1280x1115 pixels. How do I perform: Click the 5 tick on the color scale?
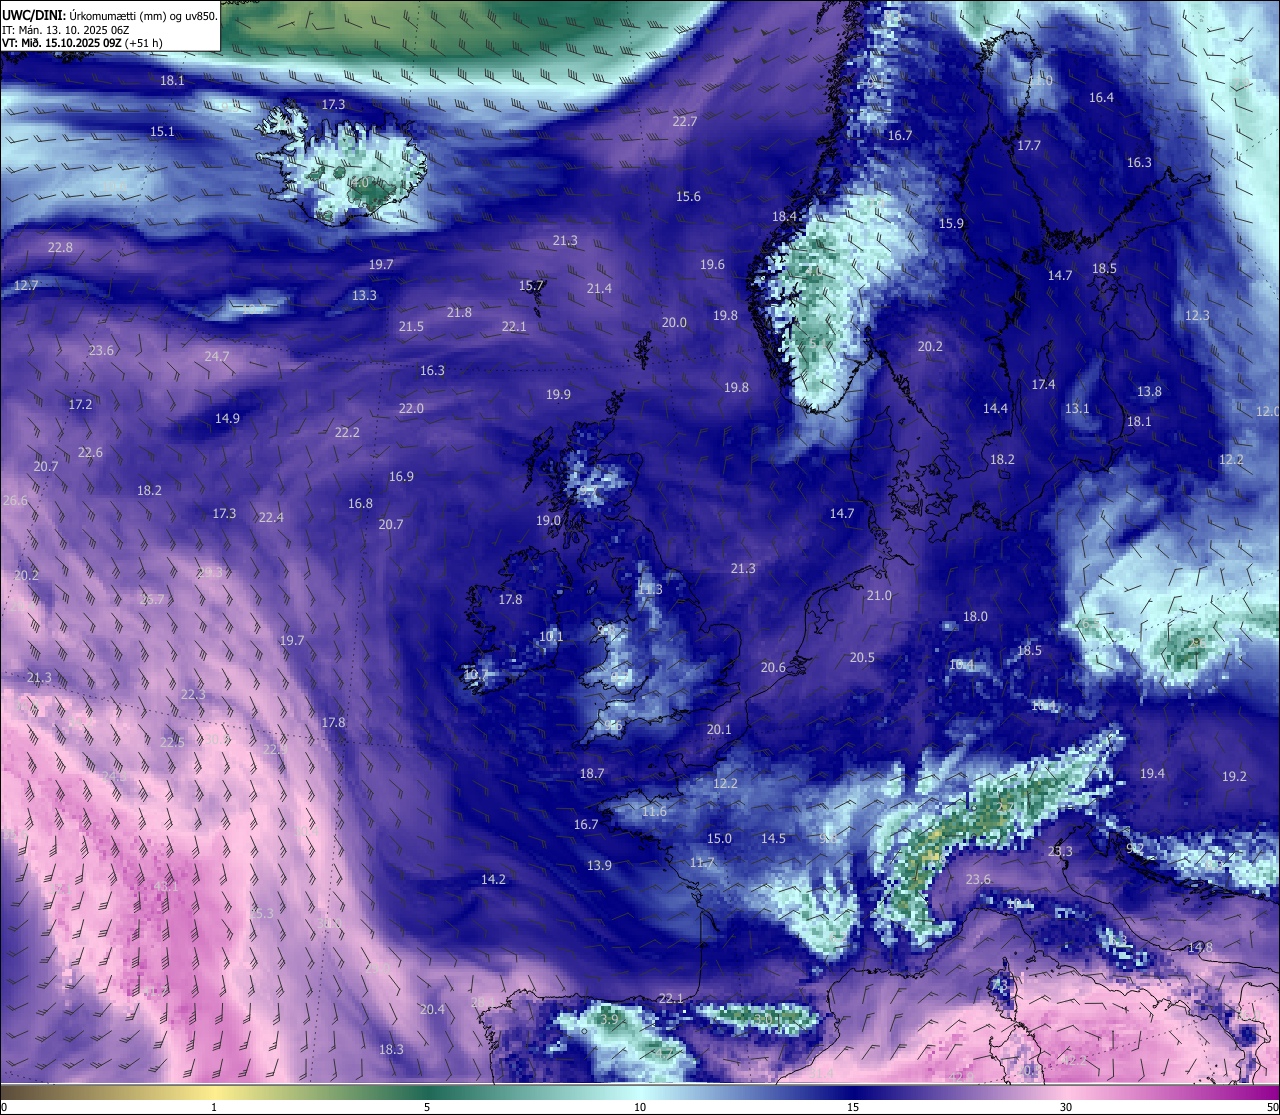point(427,1107)
